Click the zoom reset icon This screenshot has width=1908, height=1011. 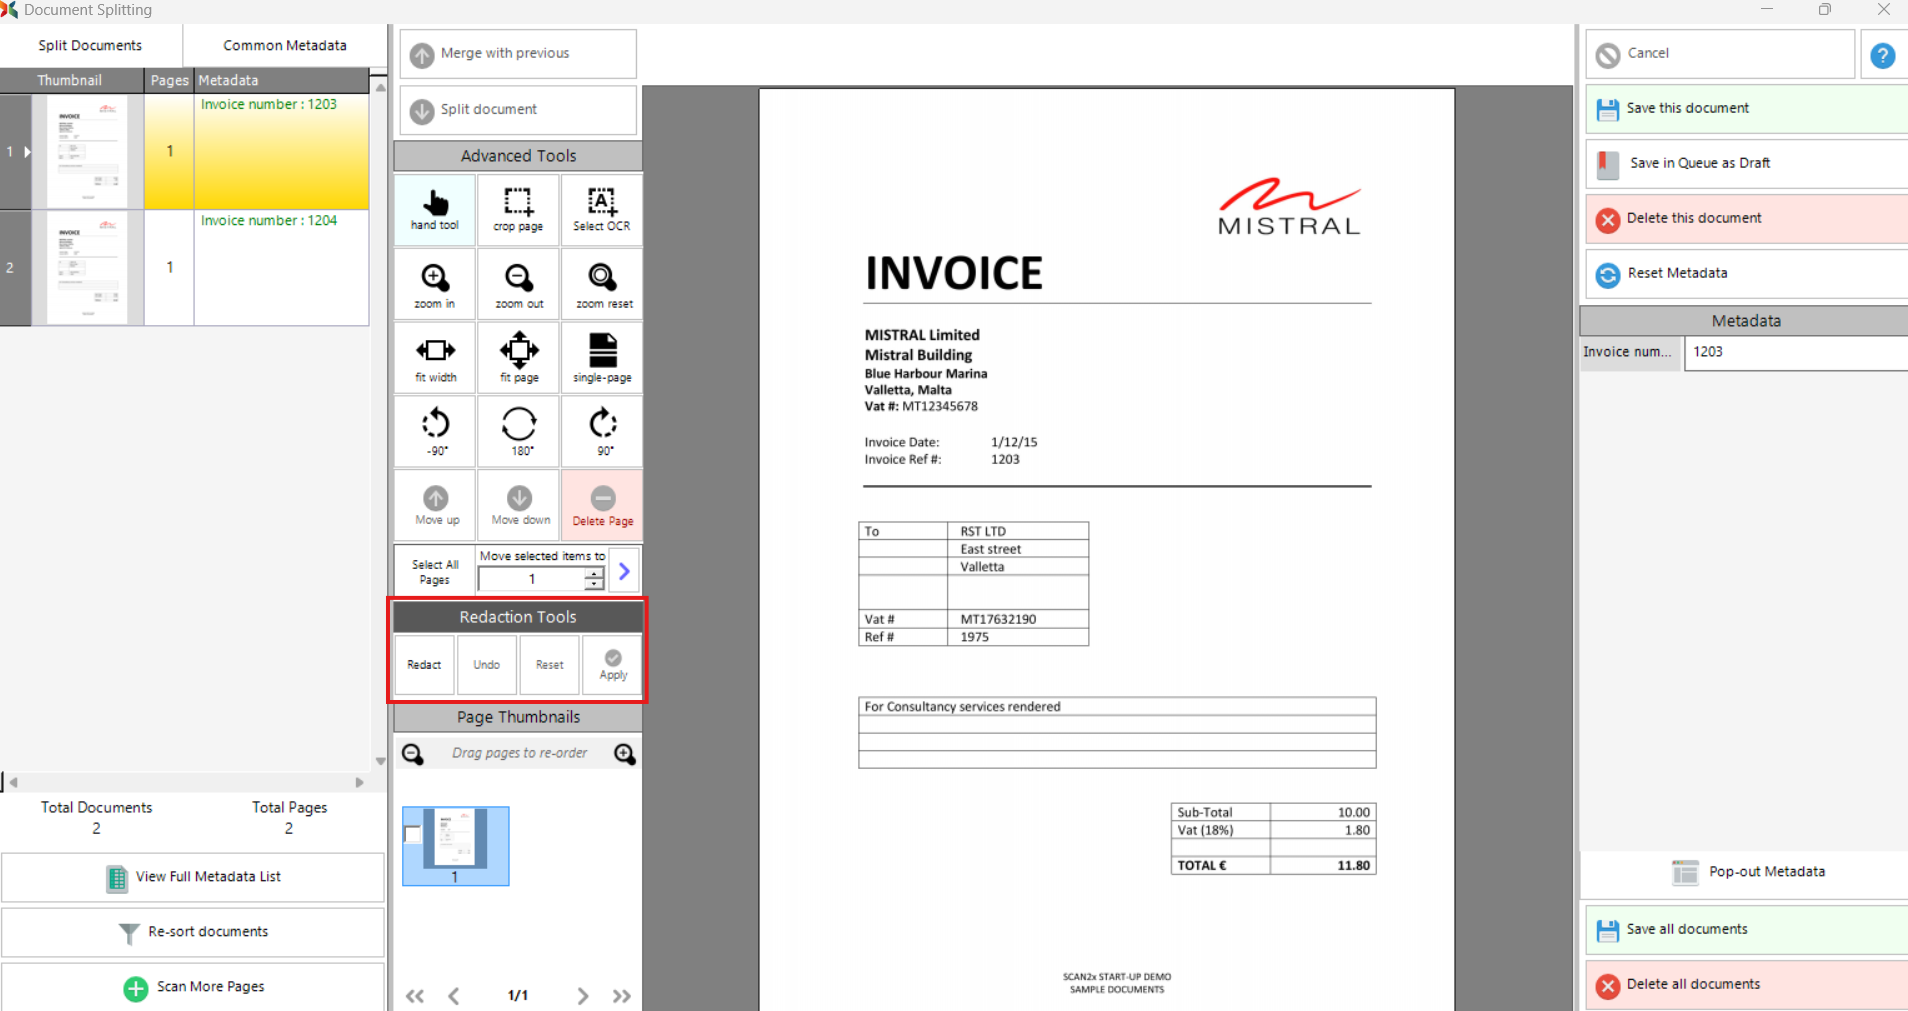pyautogui.click(x=603, y=284)
